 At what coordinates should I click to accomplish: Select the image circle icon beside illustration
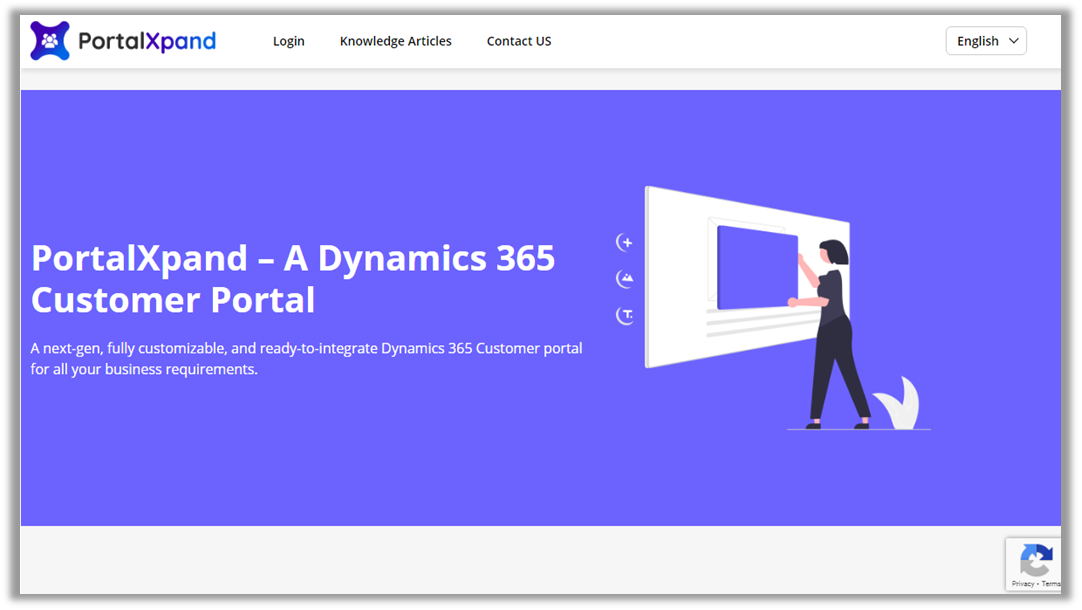[625, 279]
